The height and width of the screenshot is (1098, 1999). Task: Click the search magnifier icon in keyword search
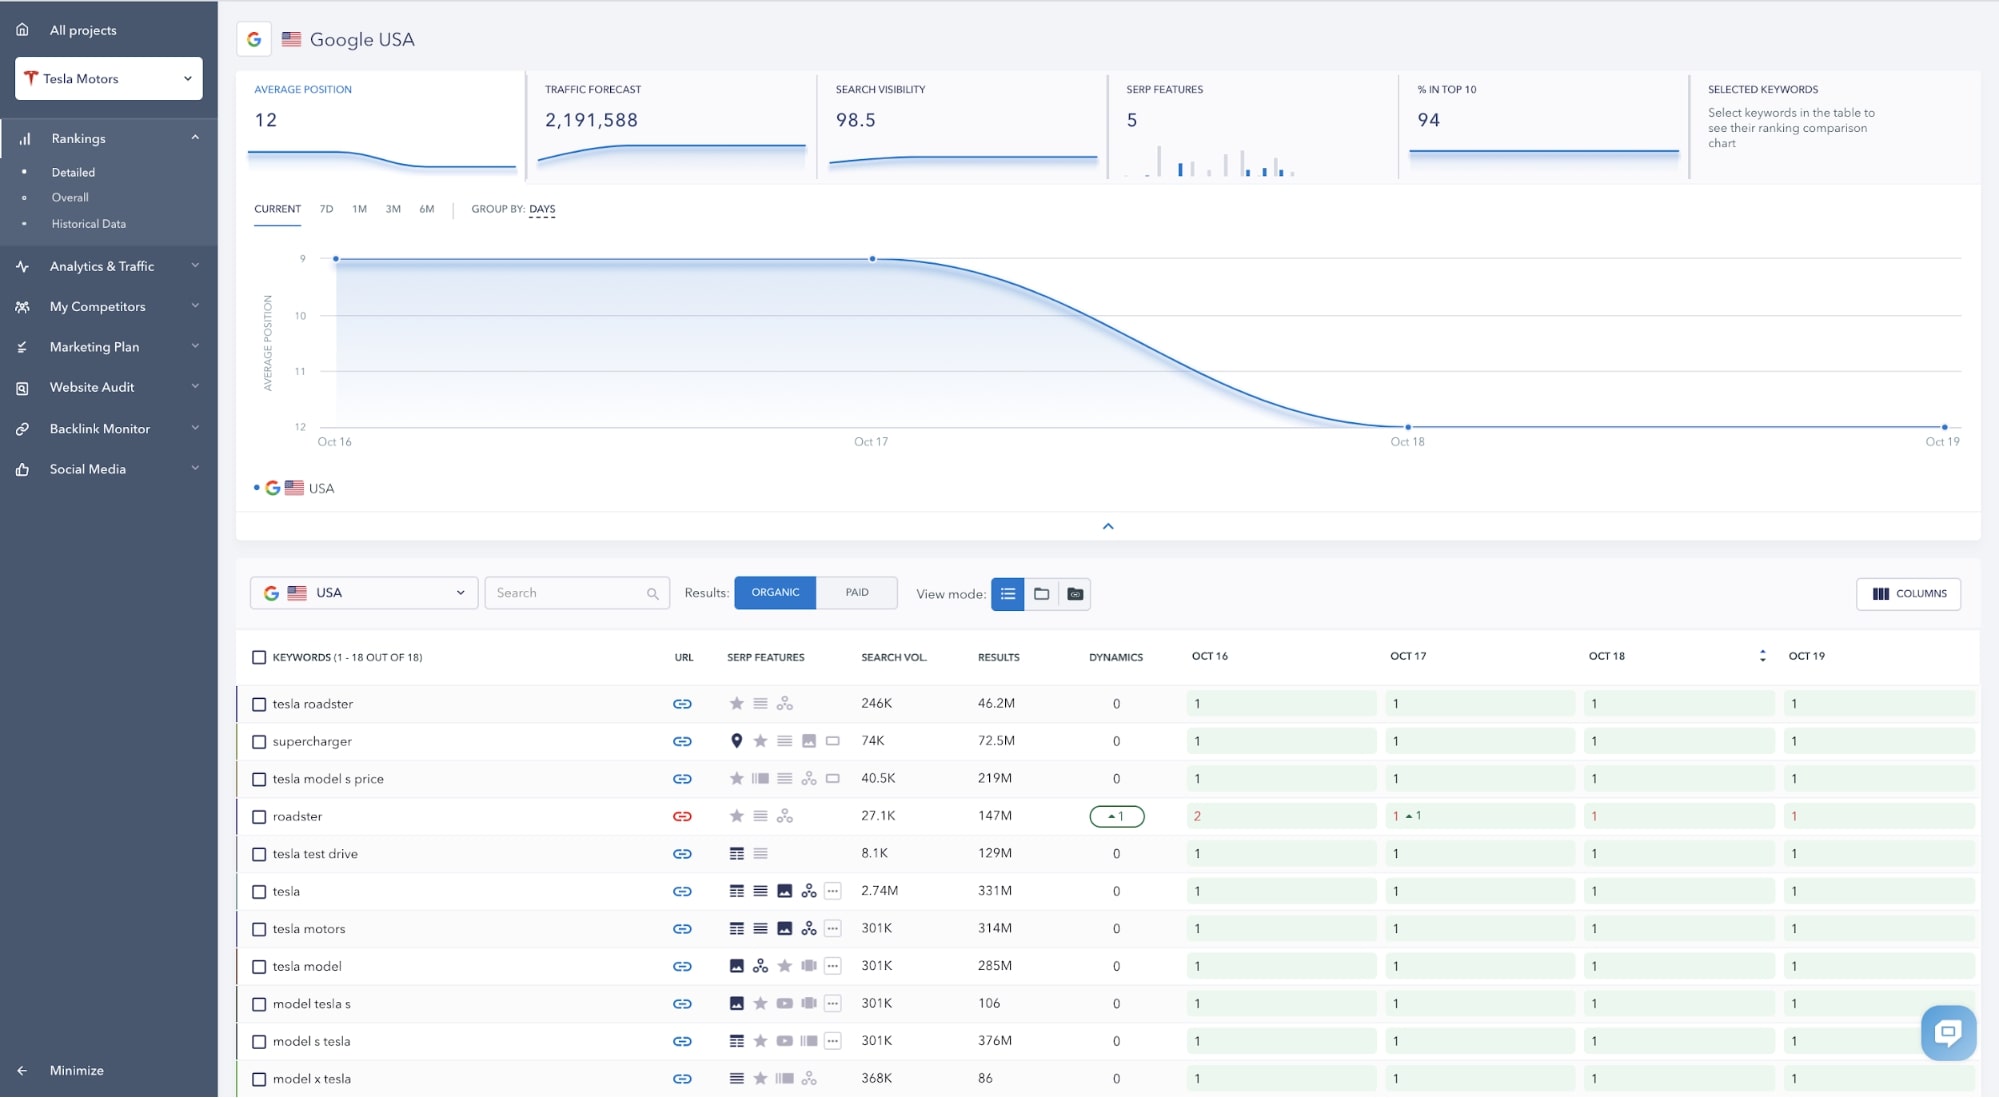pos(653,594)
